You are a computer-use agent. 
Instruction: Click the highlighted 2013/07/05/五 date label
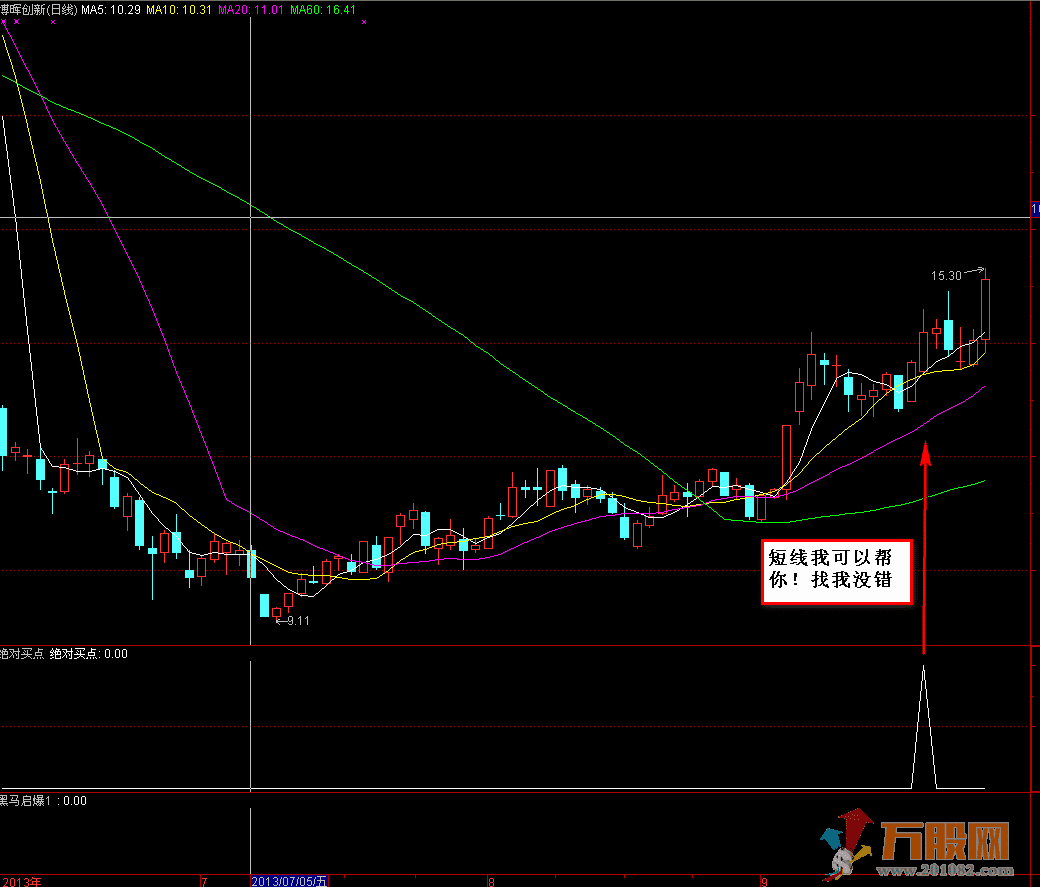(289, 881)
